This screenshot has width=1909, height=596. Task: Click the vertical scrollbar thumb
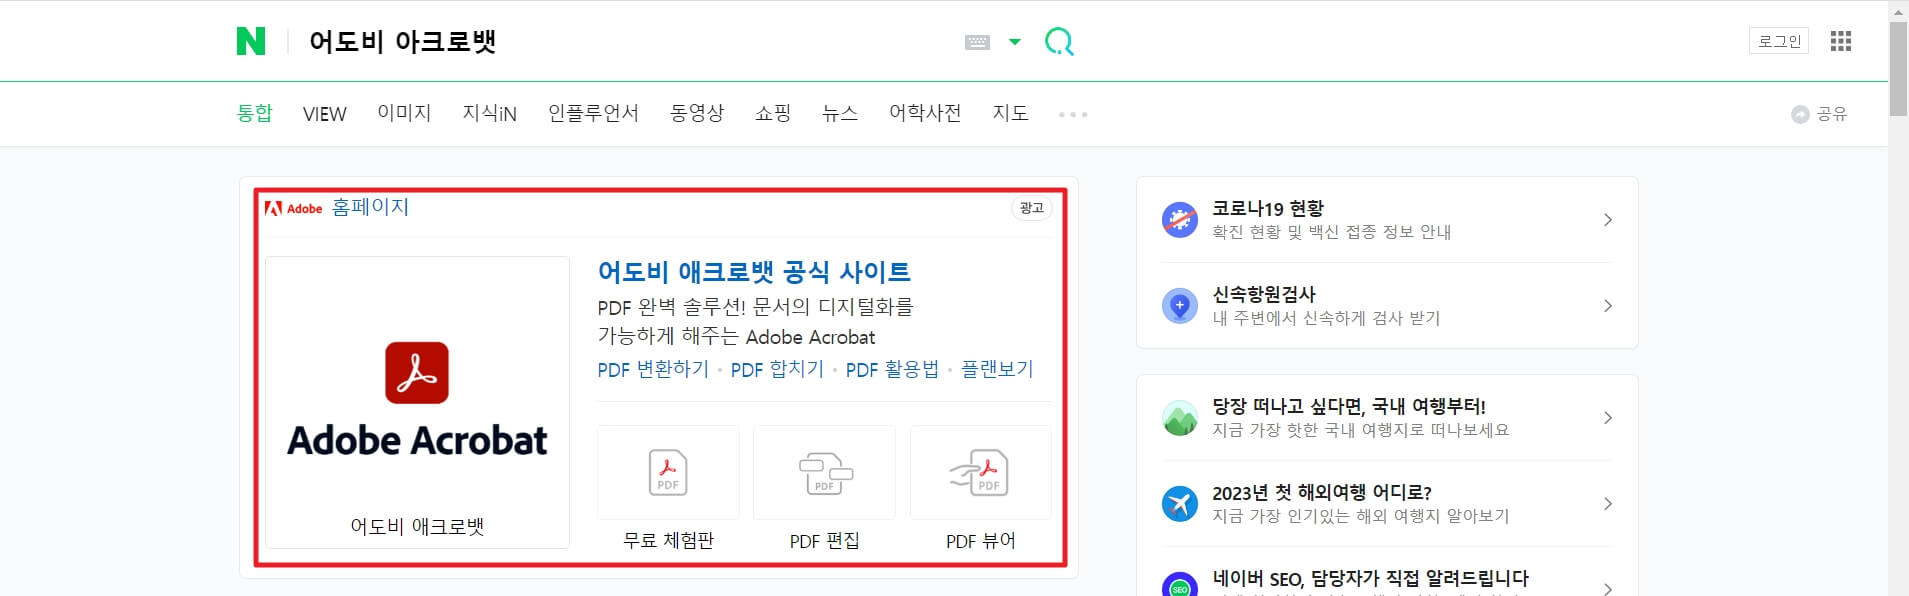pyautogui.click(x=1898, y=68)
